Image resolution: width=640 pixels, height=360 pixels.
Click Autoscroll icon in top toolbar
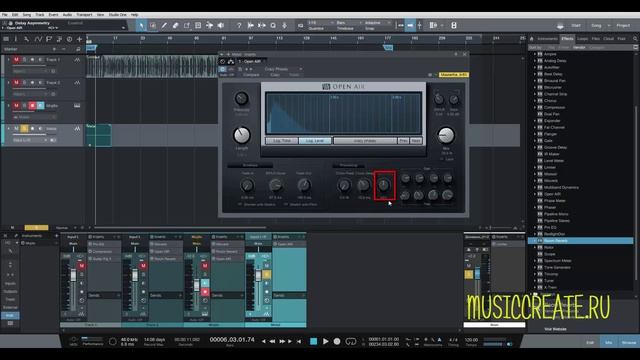coord(410,25)
